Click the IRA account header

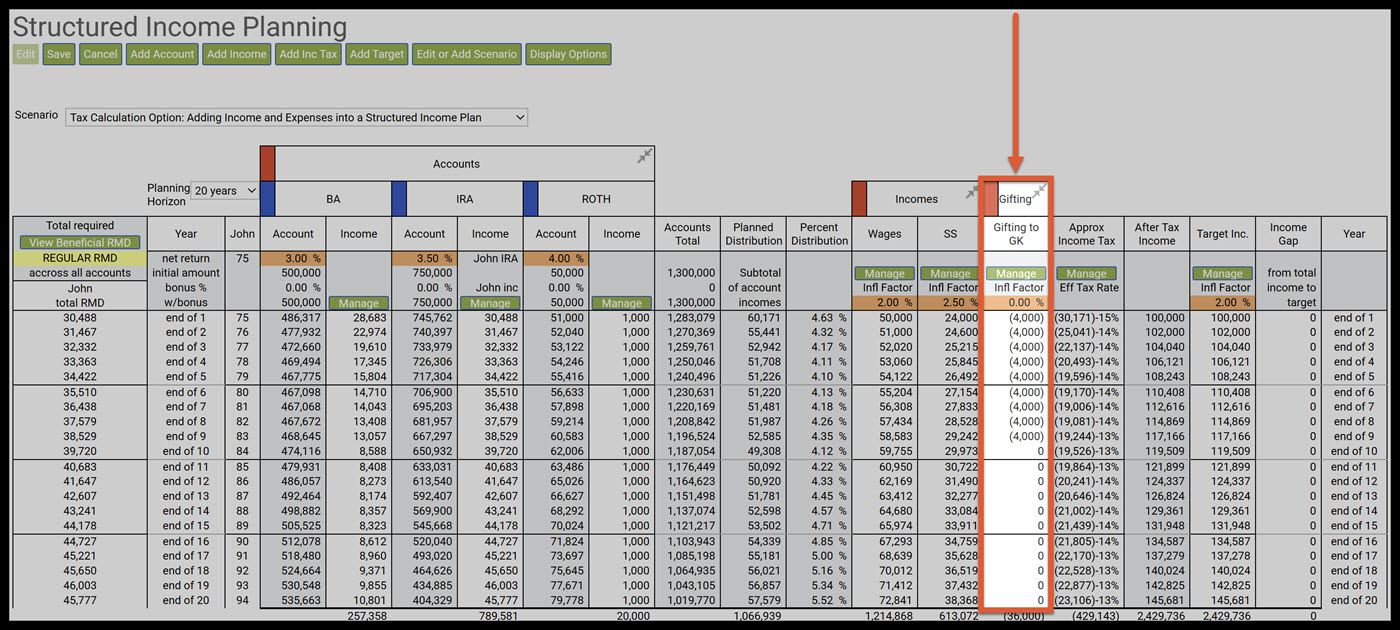click(x=465, y=199)
